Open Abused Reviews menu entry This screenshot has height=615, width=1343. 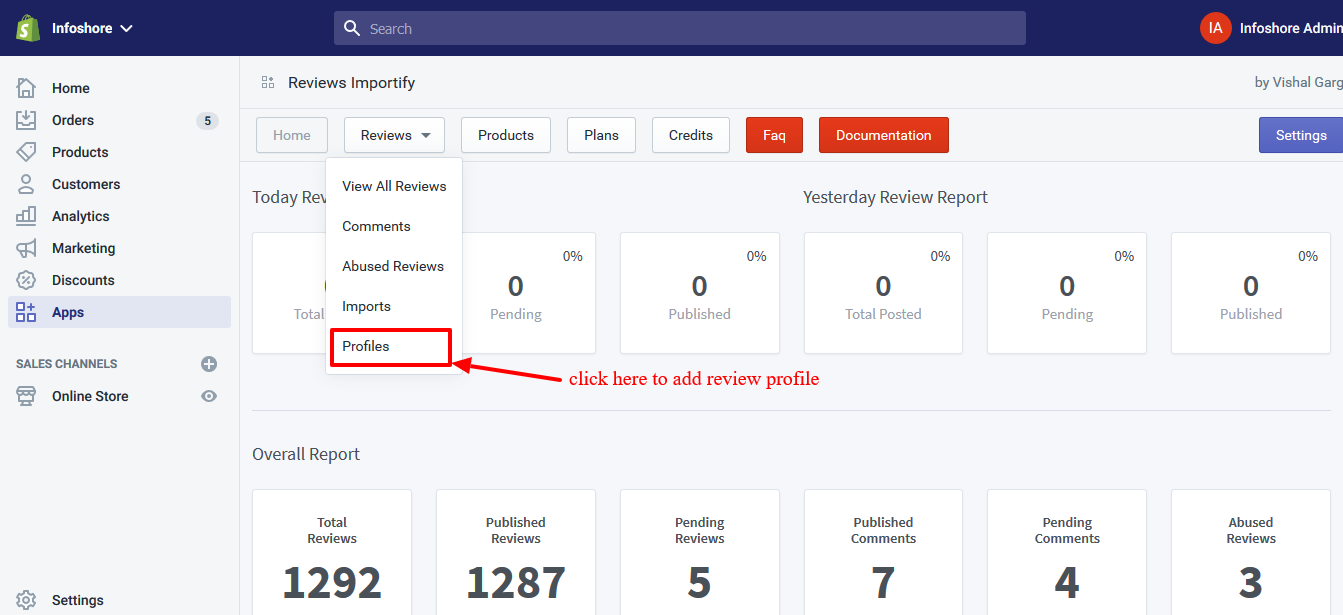coord(394,266)
